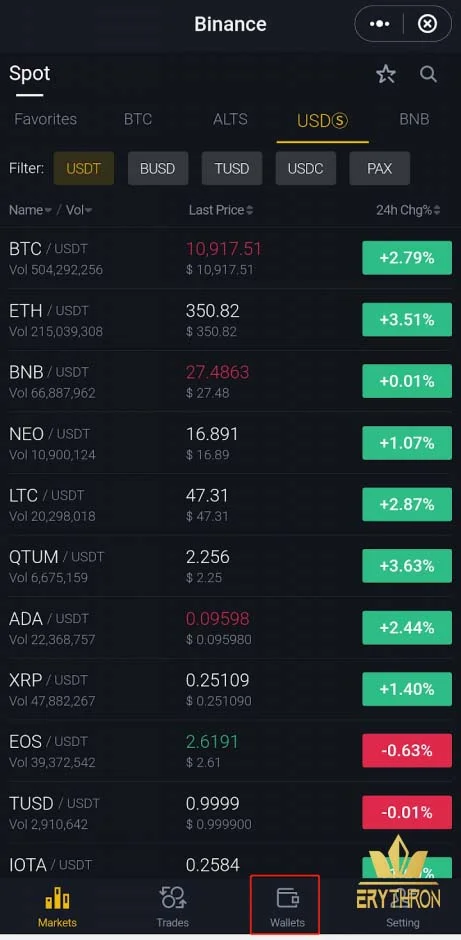Open the ETH / USDT pair row
Screen dimensions: 461x940
pos(230,320)
